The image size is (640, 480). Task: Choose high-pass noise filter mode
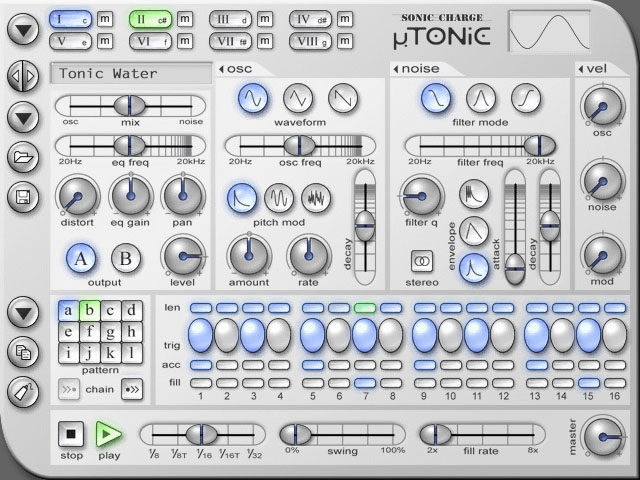tap(526, 98)
